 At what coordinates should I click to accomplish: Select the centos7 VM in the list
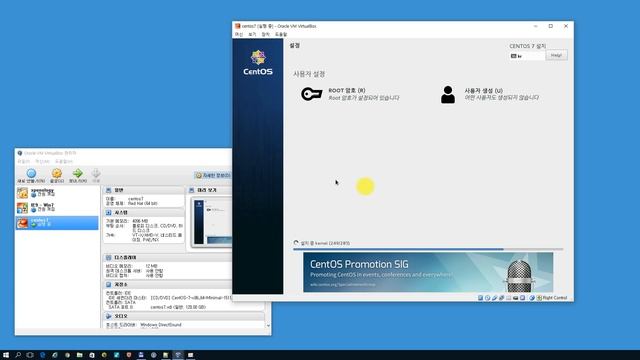click(x=57, y=222)
